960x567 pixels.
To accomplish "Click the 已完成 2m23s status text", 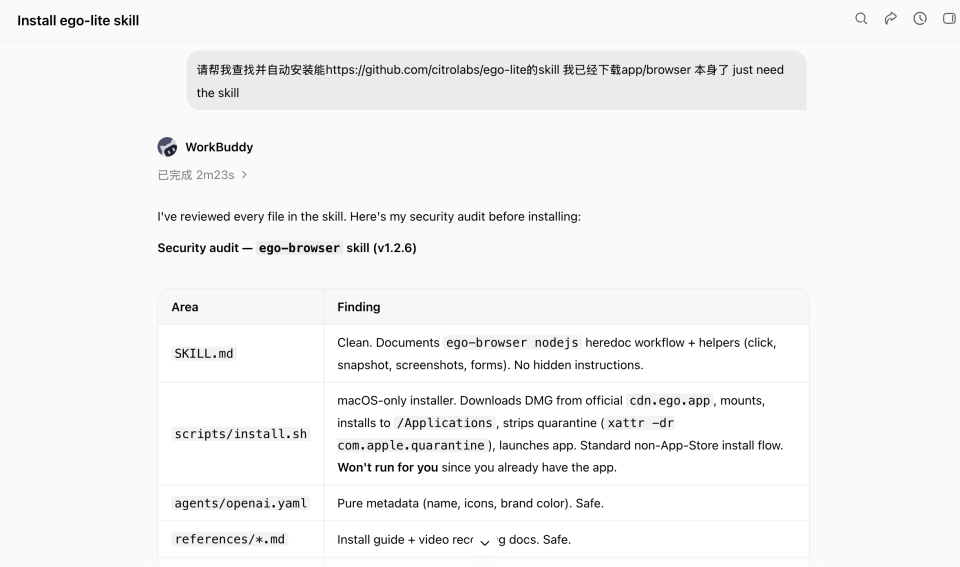I will pyautogui.click(x=196, y=175).
